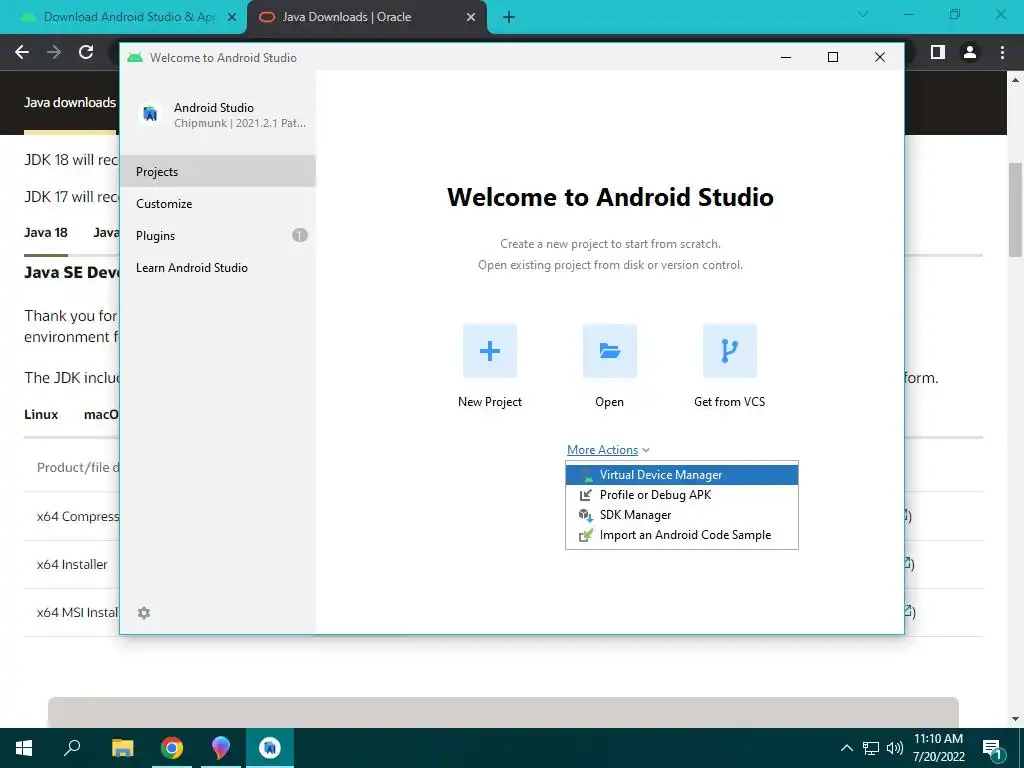Click the Chrome back arrow
1024x768 pixels.
[x=22, y=52]
